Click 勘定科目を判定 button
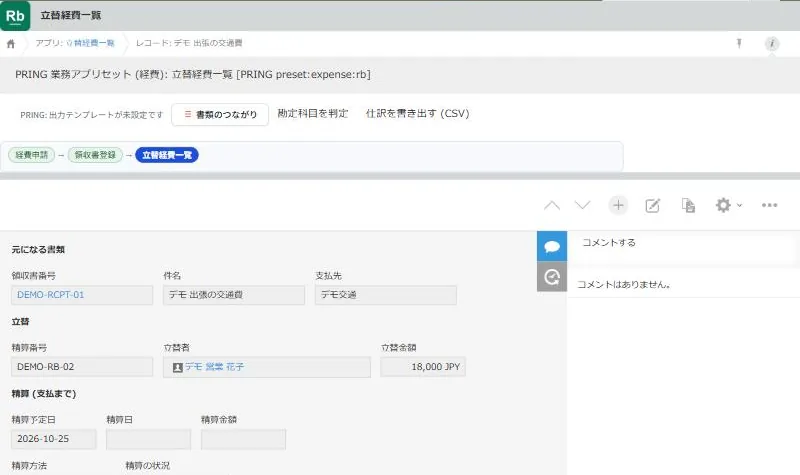 312,113
